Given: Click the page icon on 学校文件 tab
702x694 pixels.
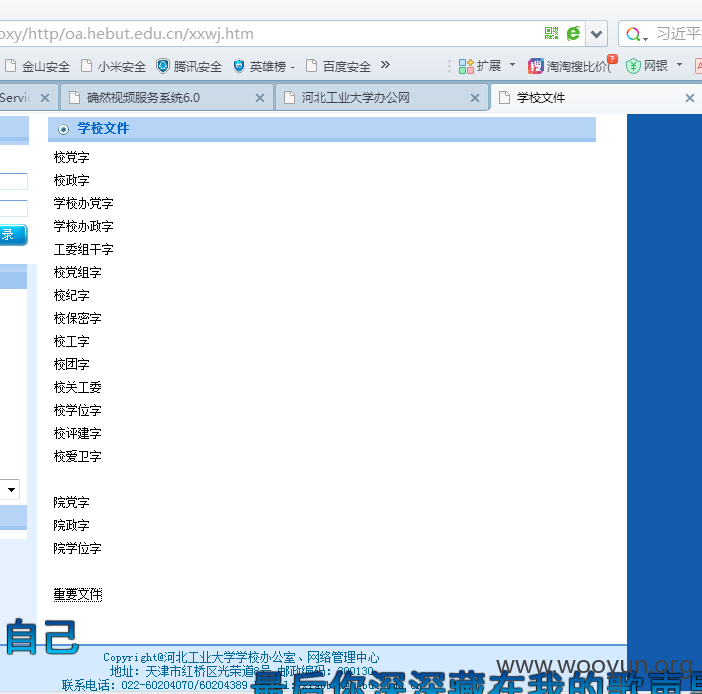Looking at the screenshot, I should 504,97.
